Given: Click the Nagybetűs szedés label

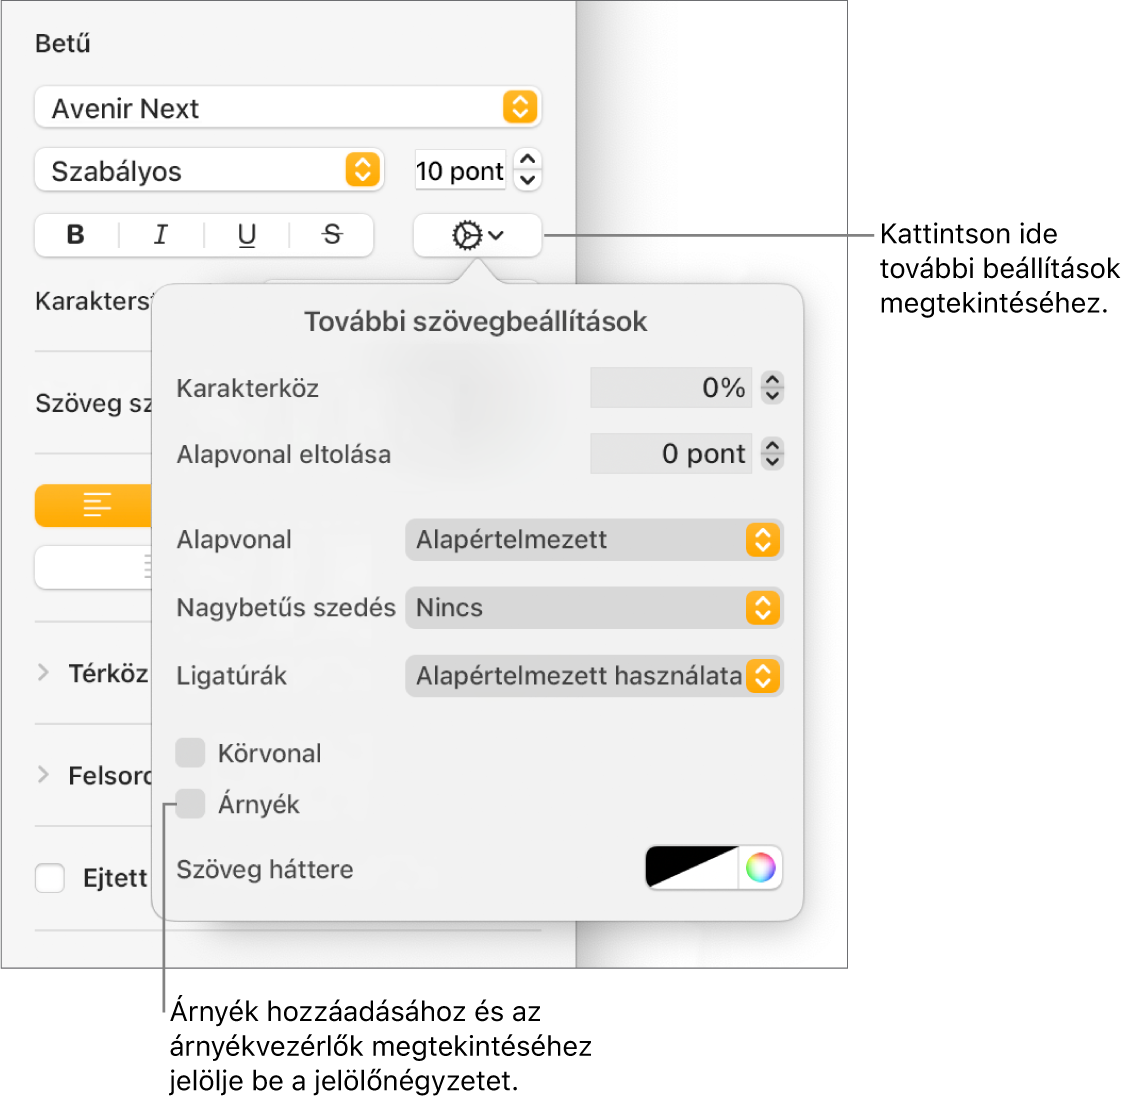Looking at the screenshot, I should coord(286,608).
